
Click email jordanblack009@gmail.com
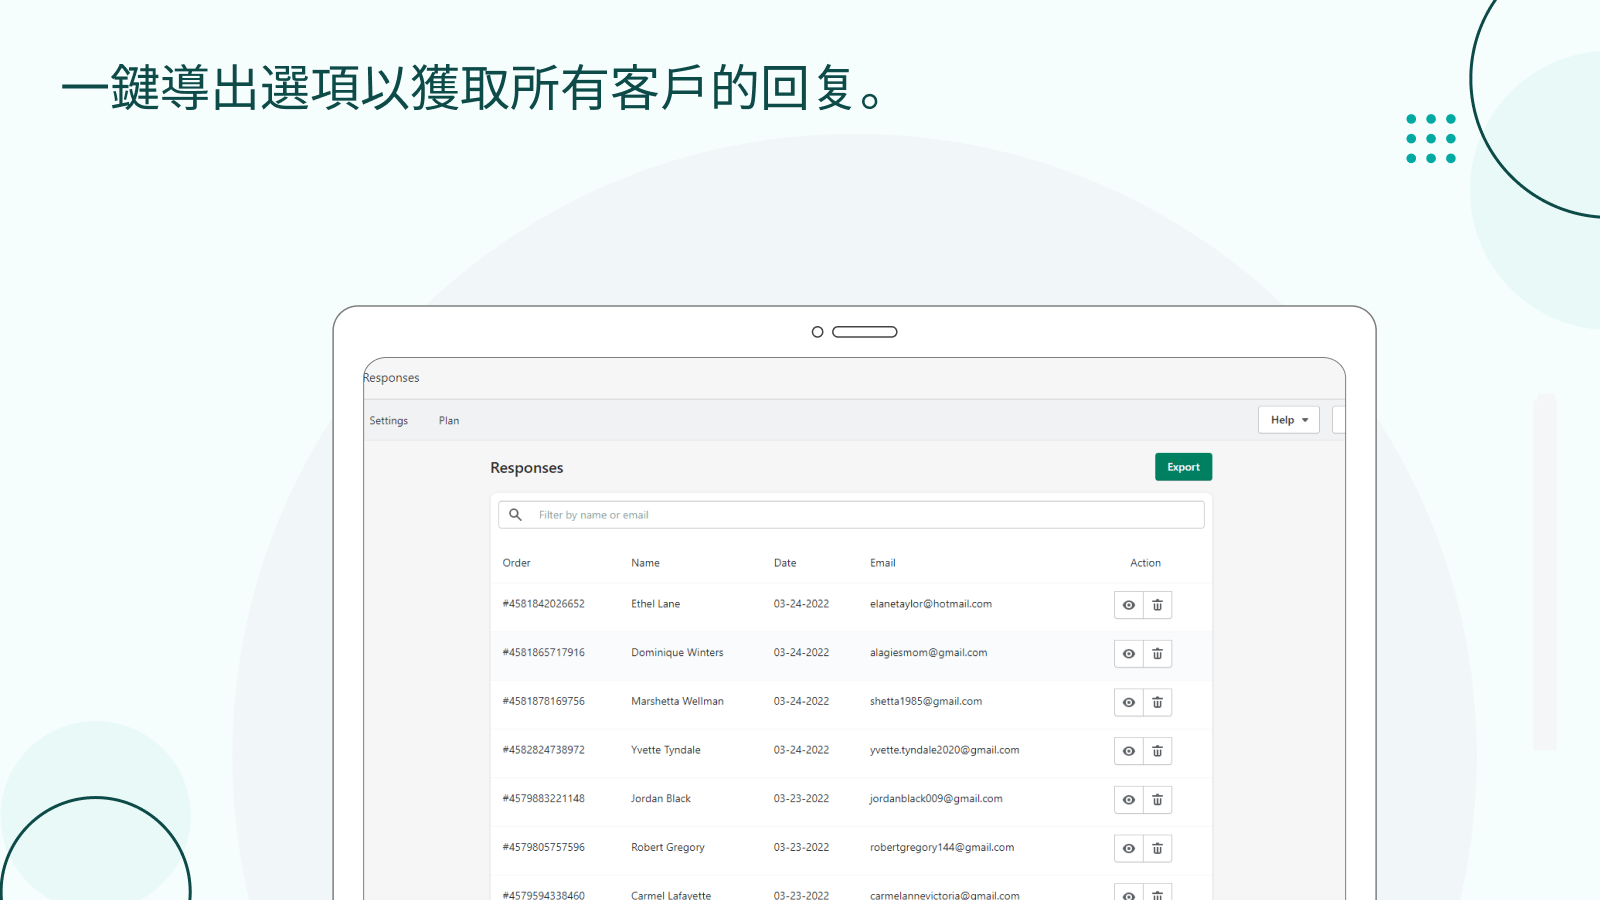(936, 799)
